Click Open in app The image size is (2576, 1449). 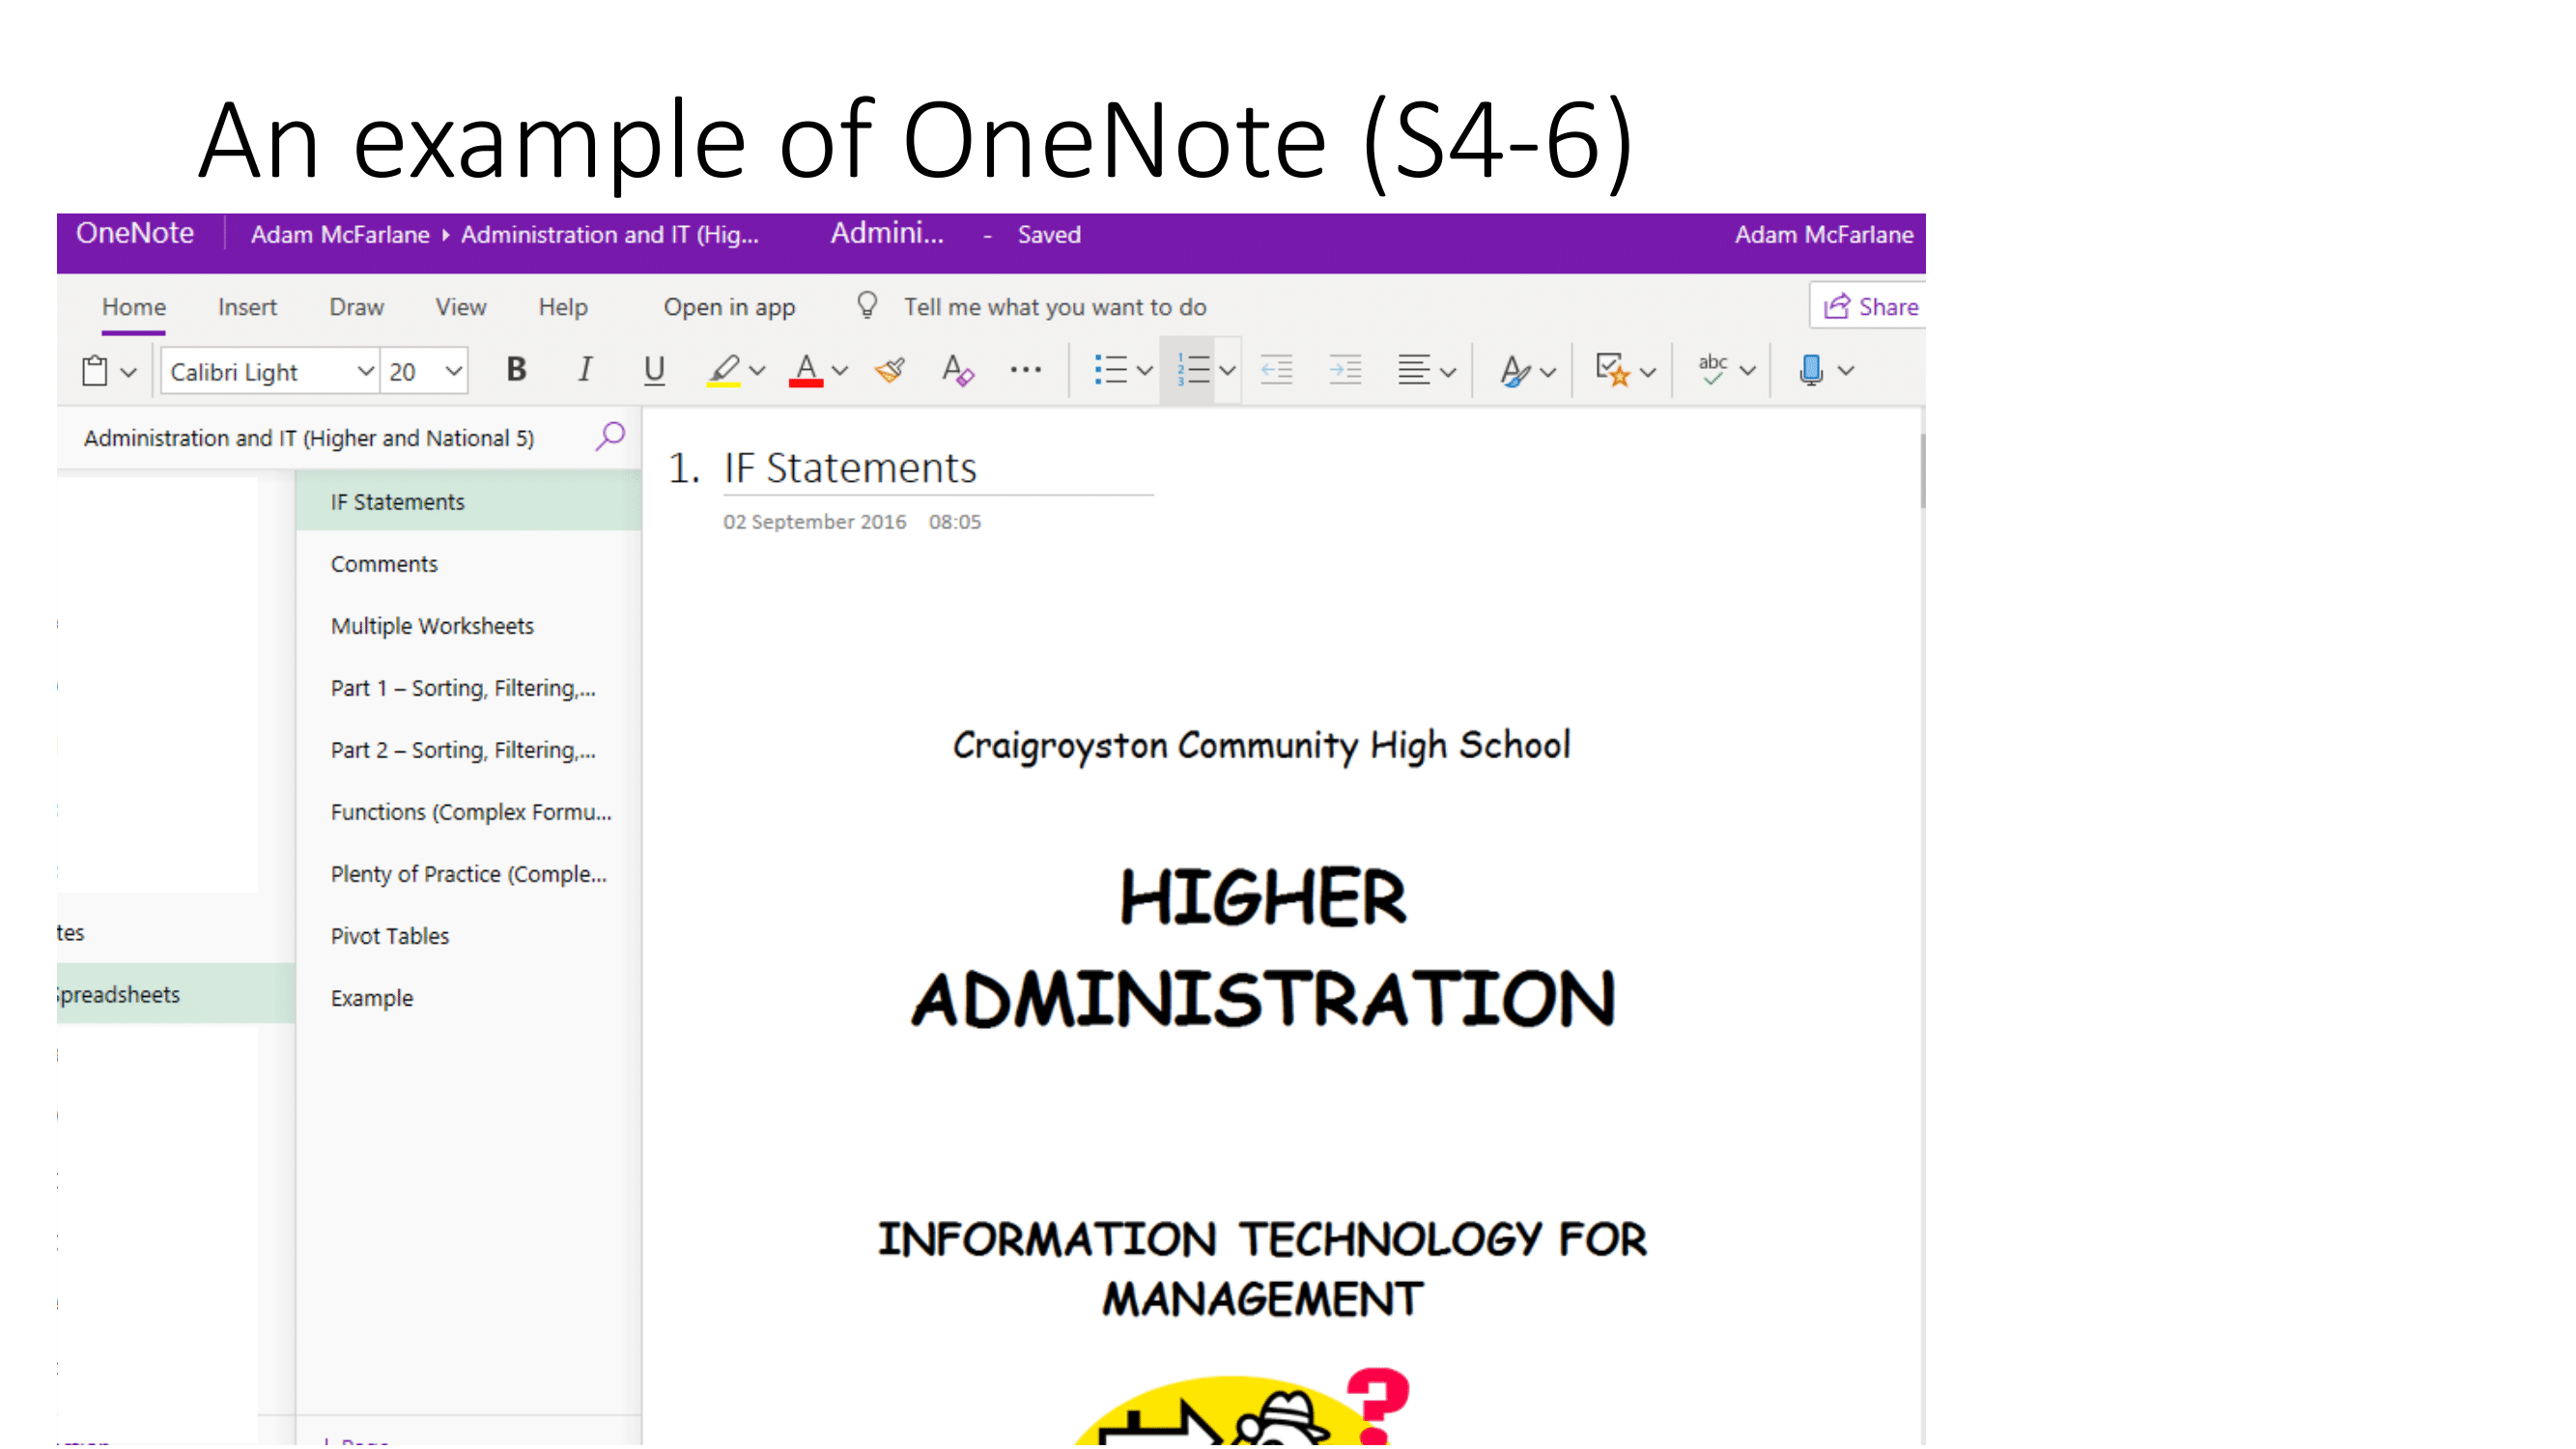(729, 307)
